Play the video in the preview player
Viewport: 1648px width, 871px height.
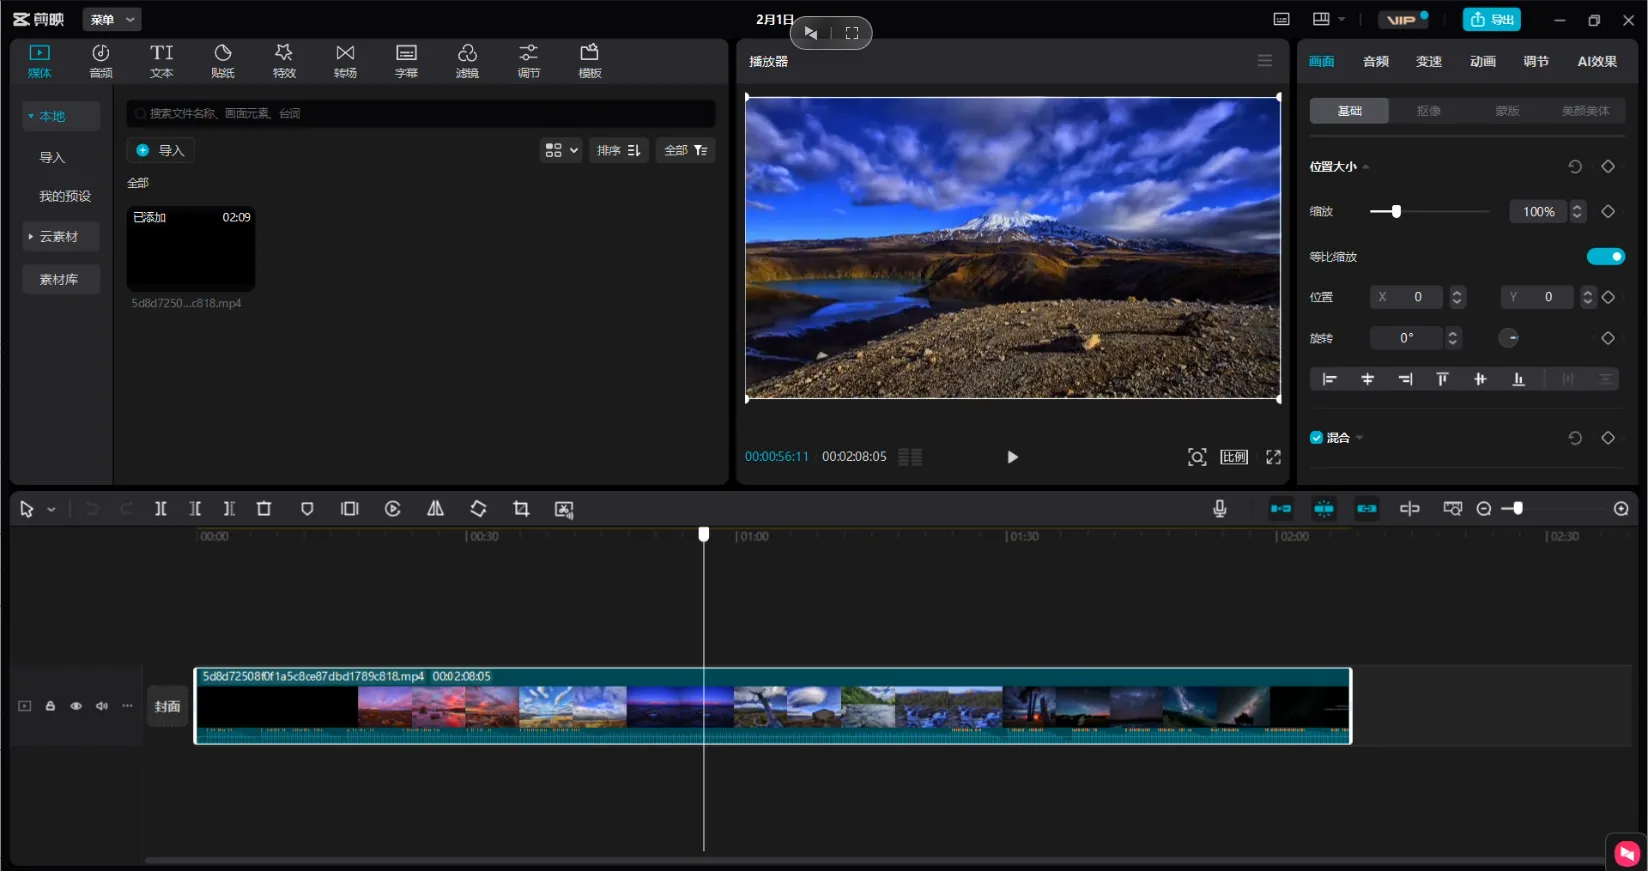[1012, 457]
